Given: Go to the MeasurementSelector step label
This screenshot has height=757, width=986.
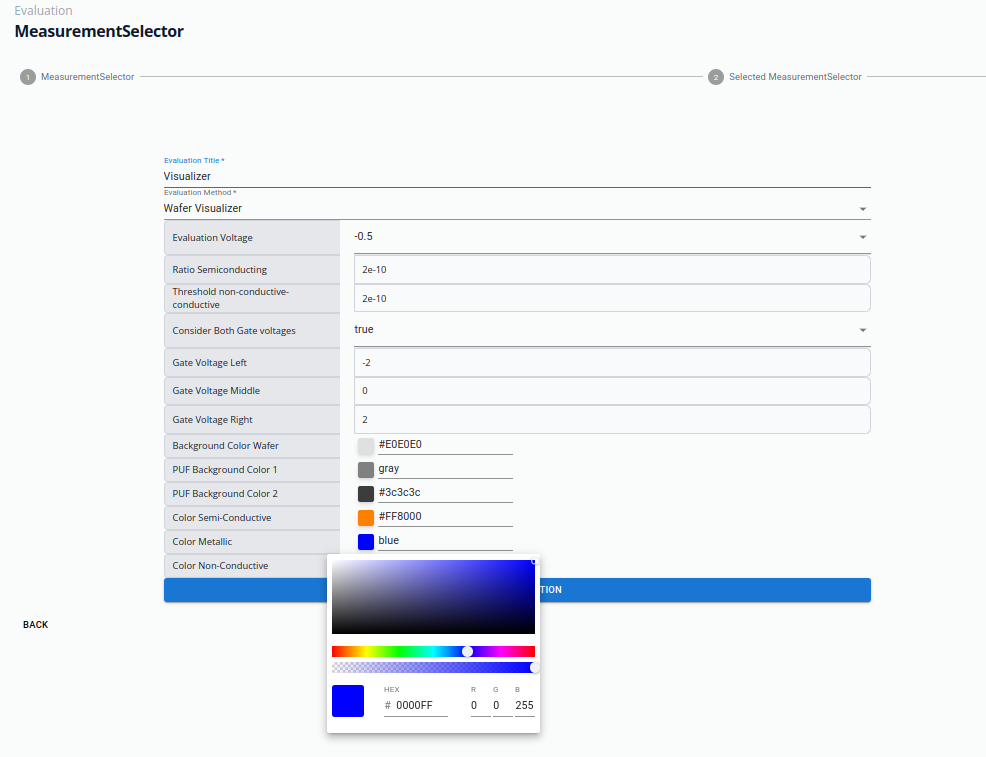Looking at the screenshot, I should (87, 77).
